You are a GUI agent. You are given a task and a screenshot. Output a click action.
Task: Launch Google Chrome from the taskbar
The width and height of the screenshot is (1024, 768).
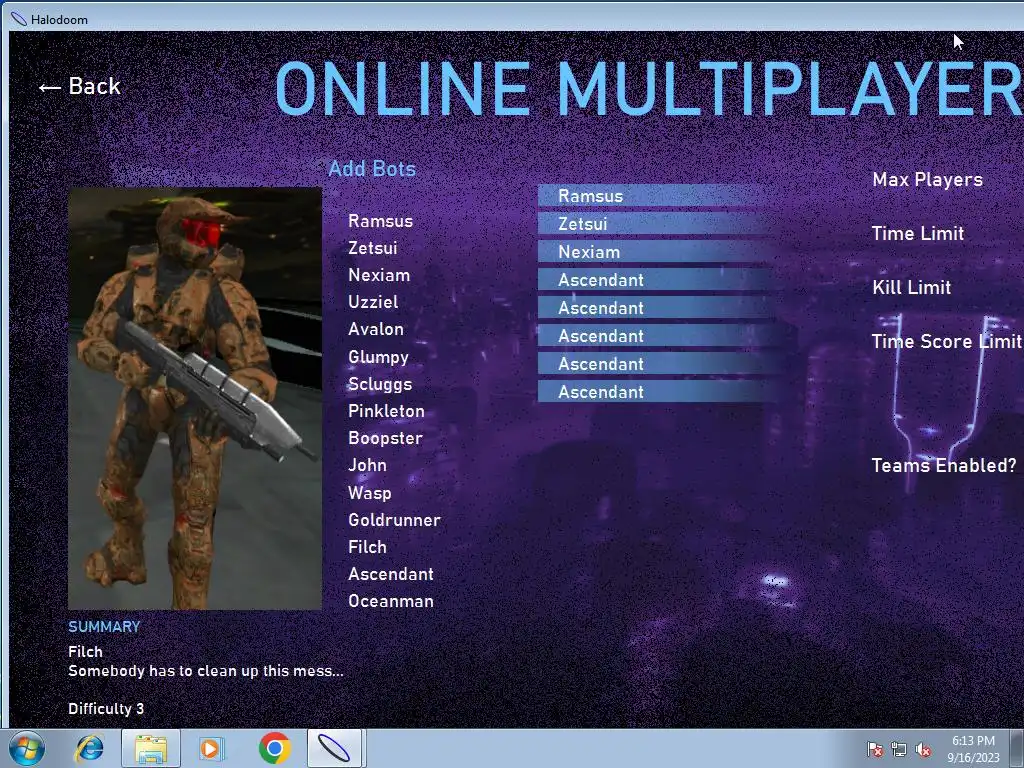click(274, 748)
